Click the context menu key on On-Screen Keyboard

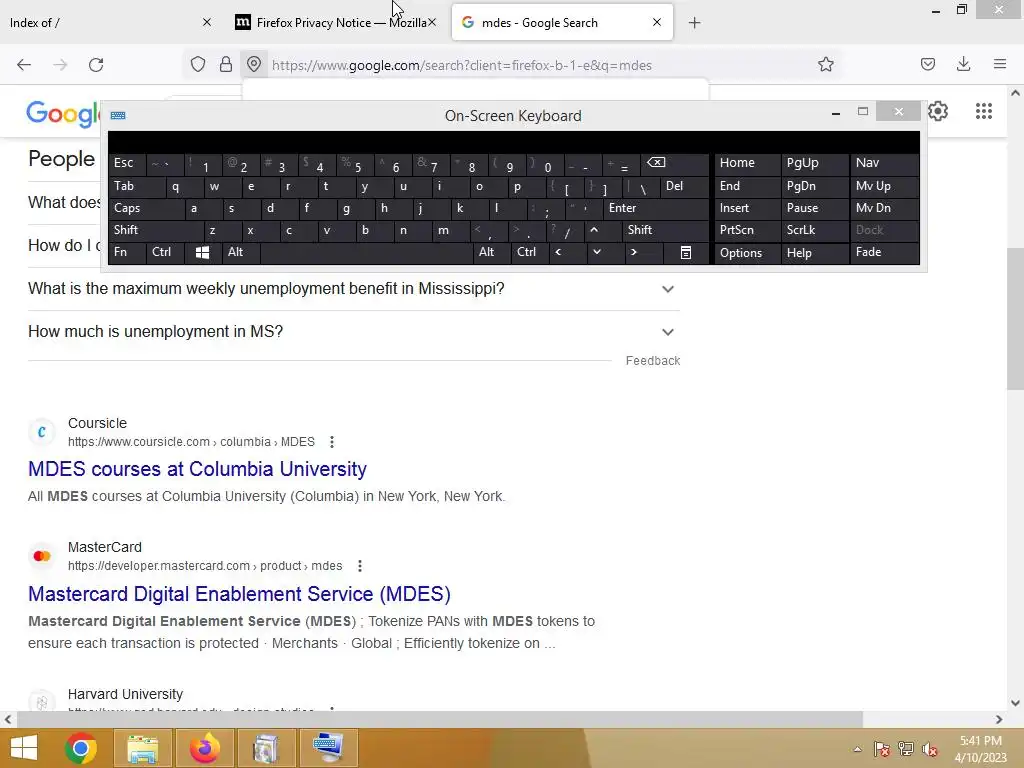point(686,253)
